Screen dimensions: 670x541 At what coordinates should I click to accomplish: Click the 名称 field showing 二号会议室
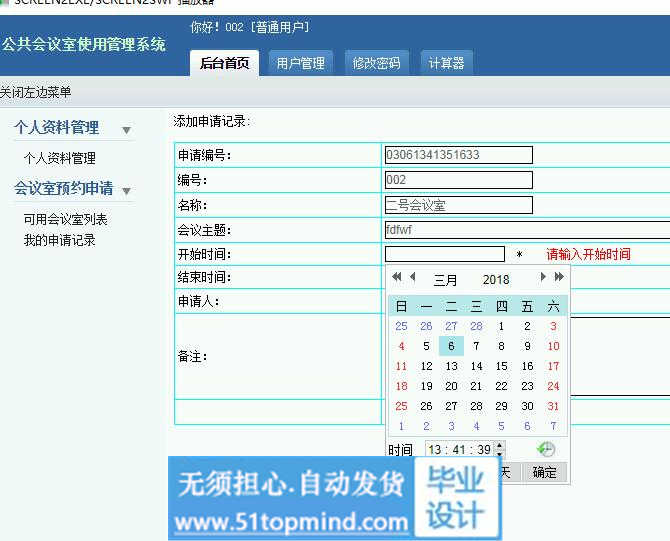(x=459, y=205)
